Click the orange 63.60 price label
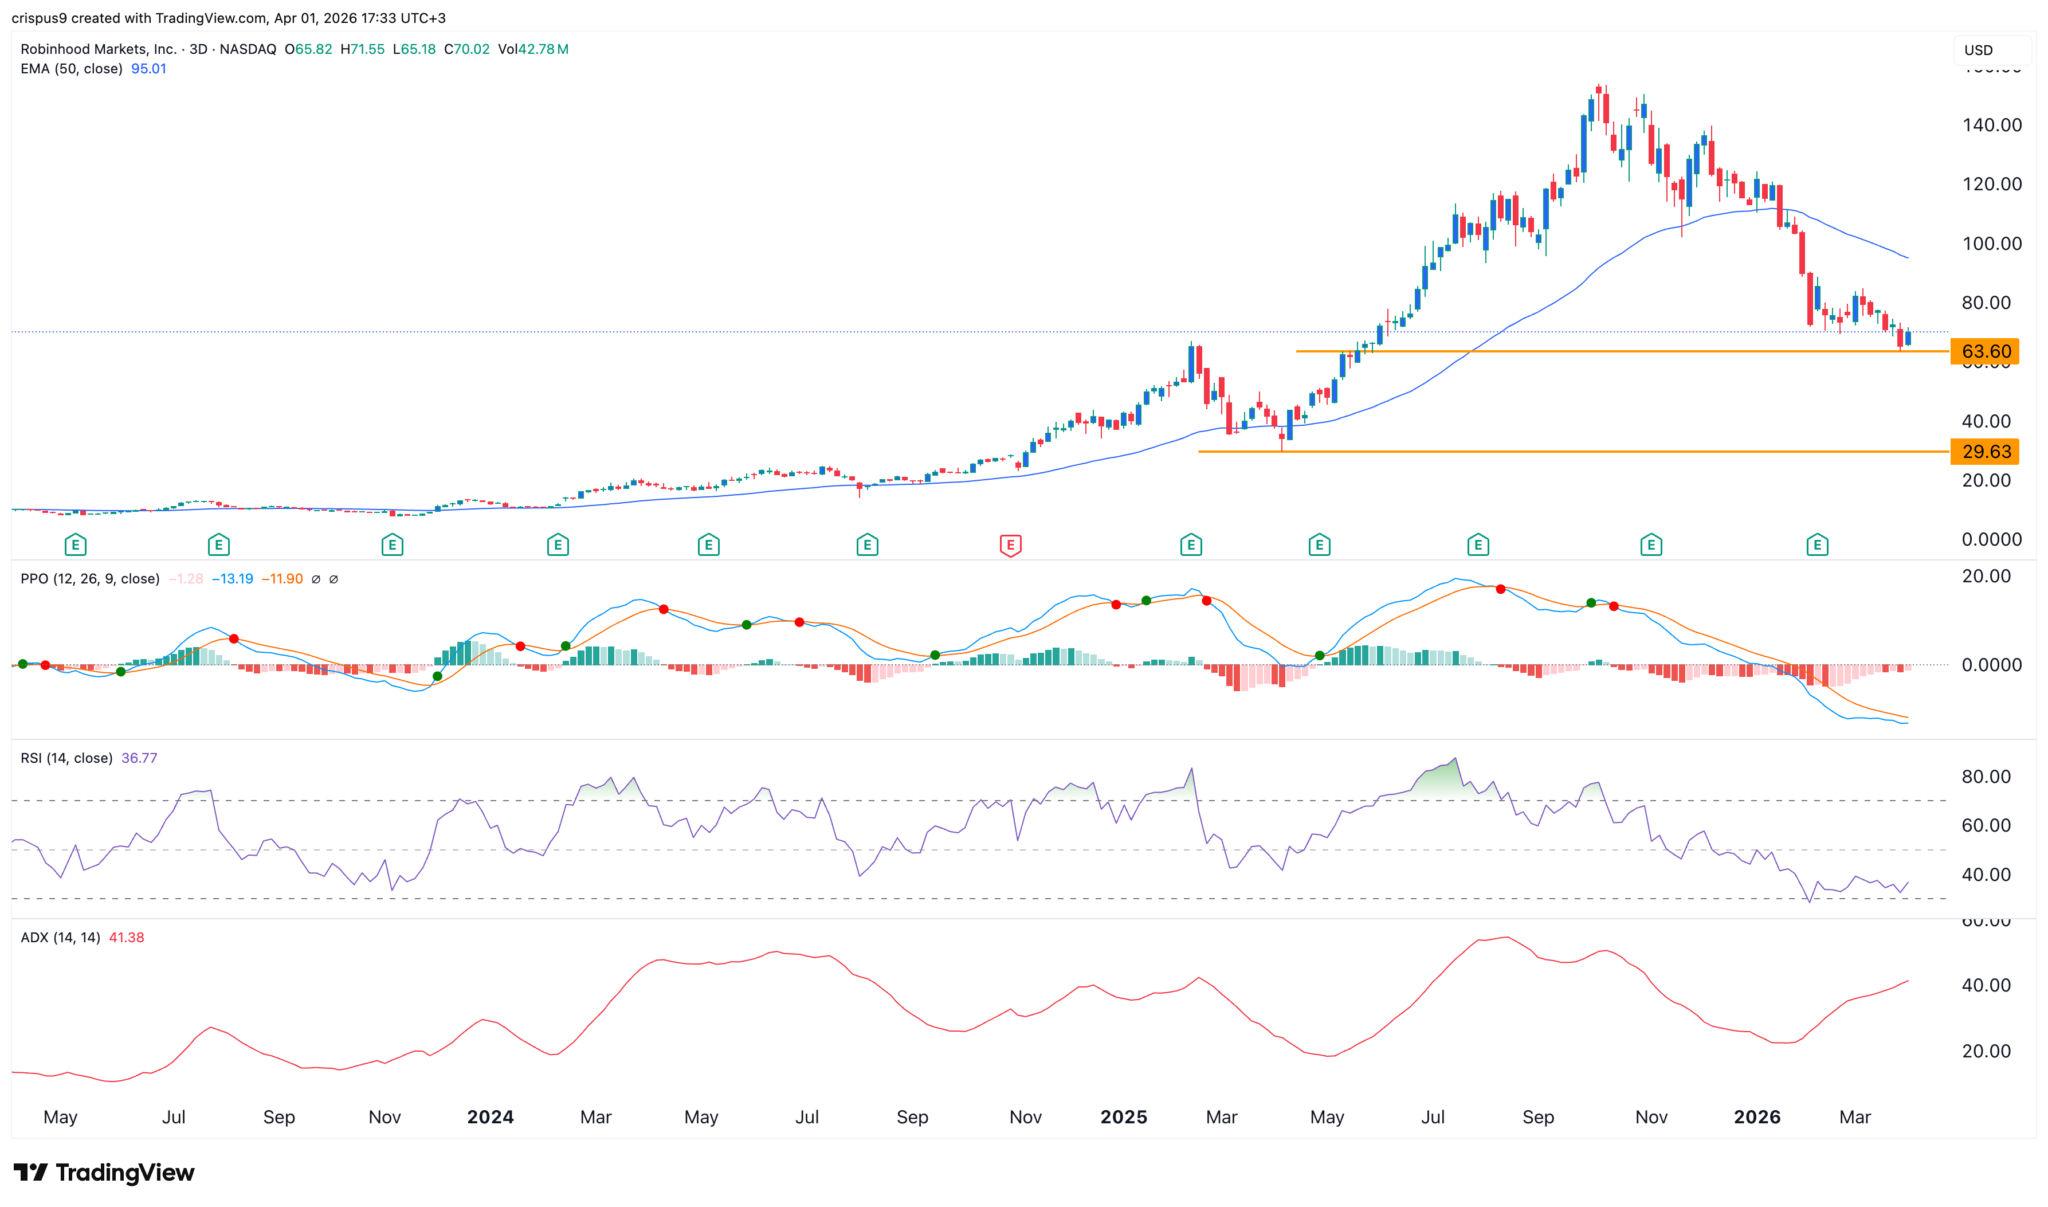The width and height of the screenshot is (2048, 1207). [1986, 352]
